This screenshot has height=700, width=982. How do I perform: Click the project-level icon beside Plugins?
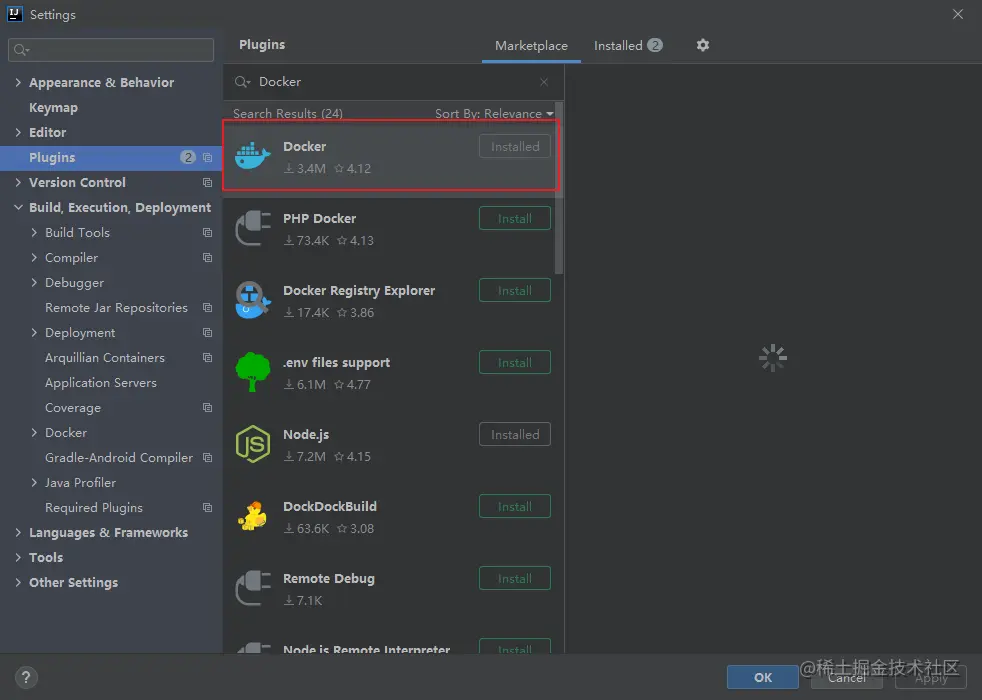(x=207, y=158)
